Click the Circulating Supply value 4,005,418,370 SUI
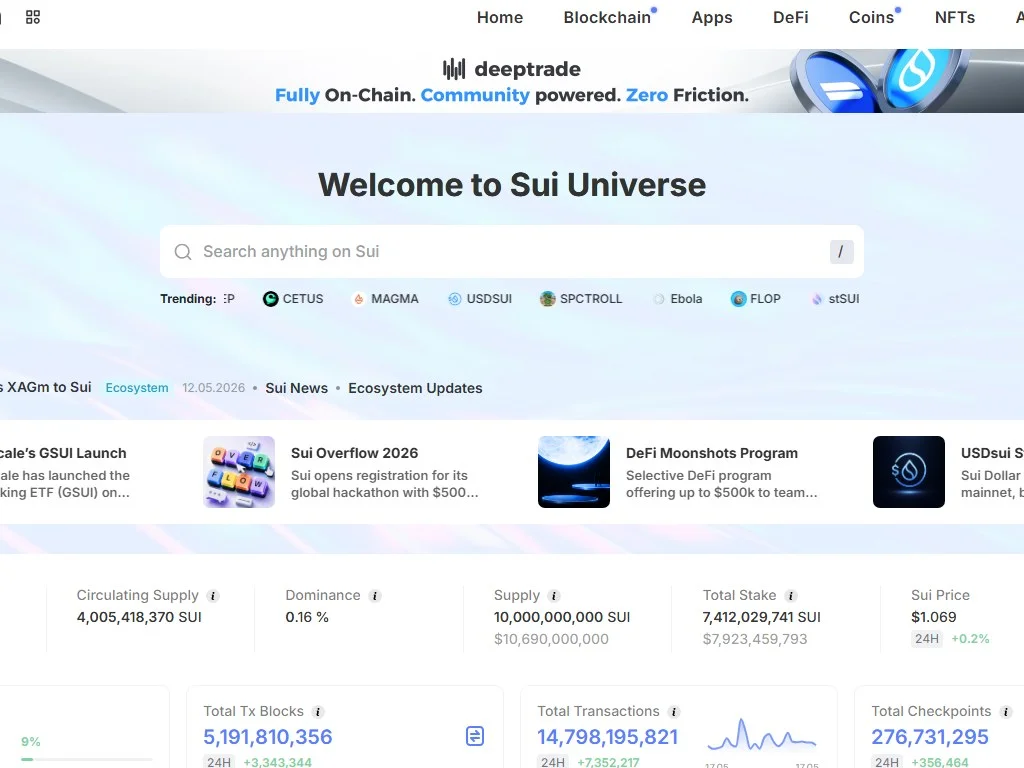Screen dimensions: 1024x768 click(139, 617)
